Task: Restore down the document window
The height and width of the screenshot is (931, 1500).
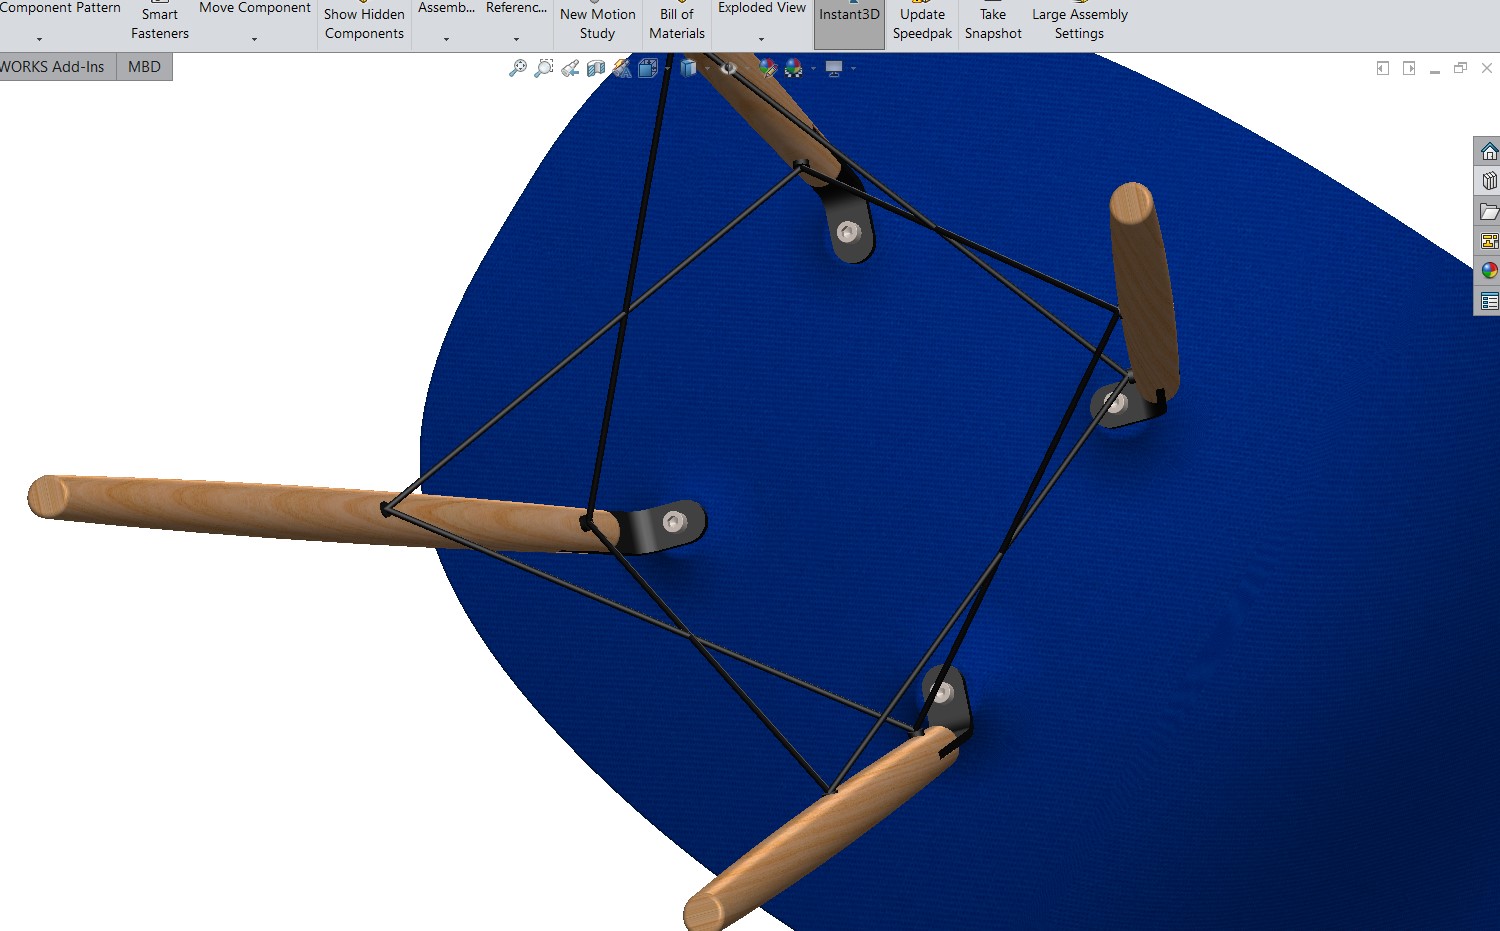Action: point(1461,68)
